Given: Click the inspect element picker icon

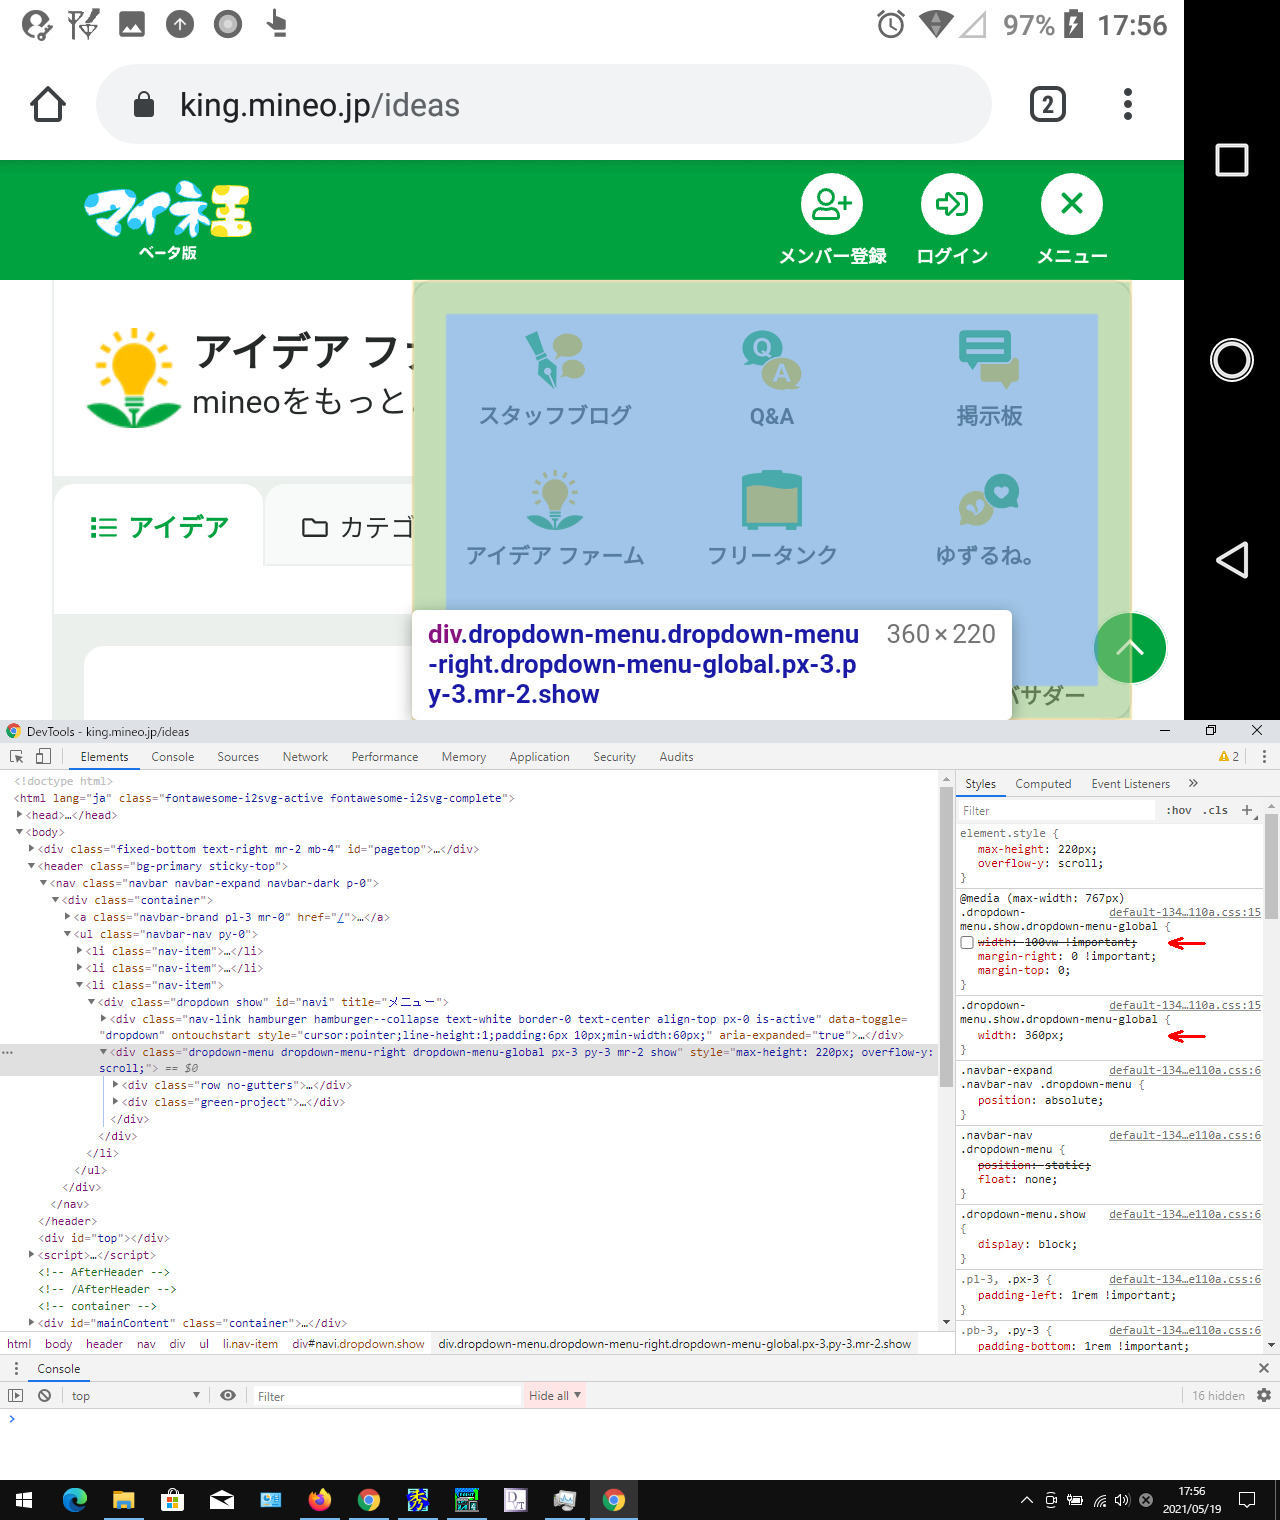Looking at the screenshot, I should 17,757.
